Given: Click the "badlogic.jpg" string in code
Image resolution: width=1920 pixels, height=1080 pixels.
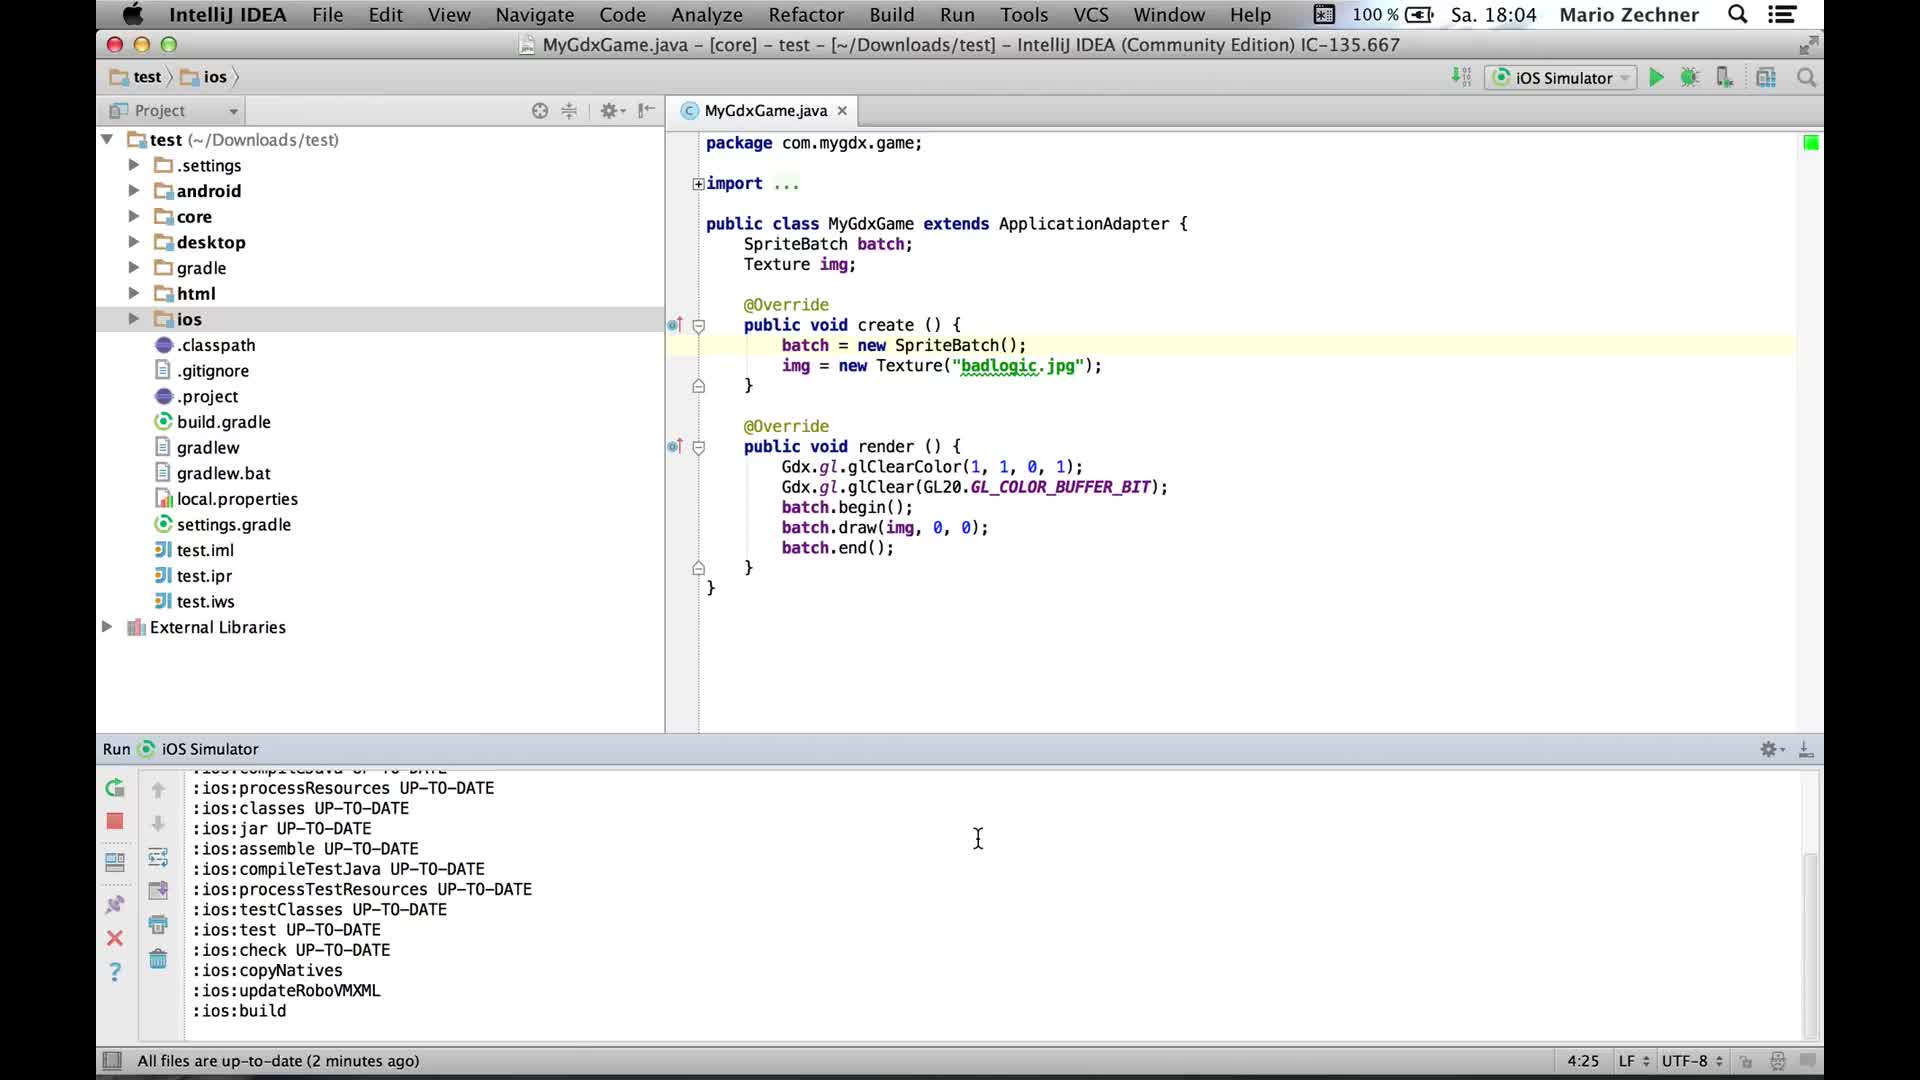Looking at the screenshot, I should tap(1017, 366).
